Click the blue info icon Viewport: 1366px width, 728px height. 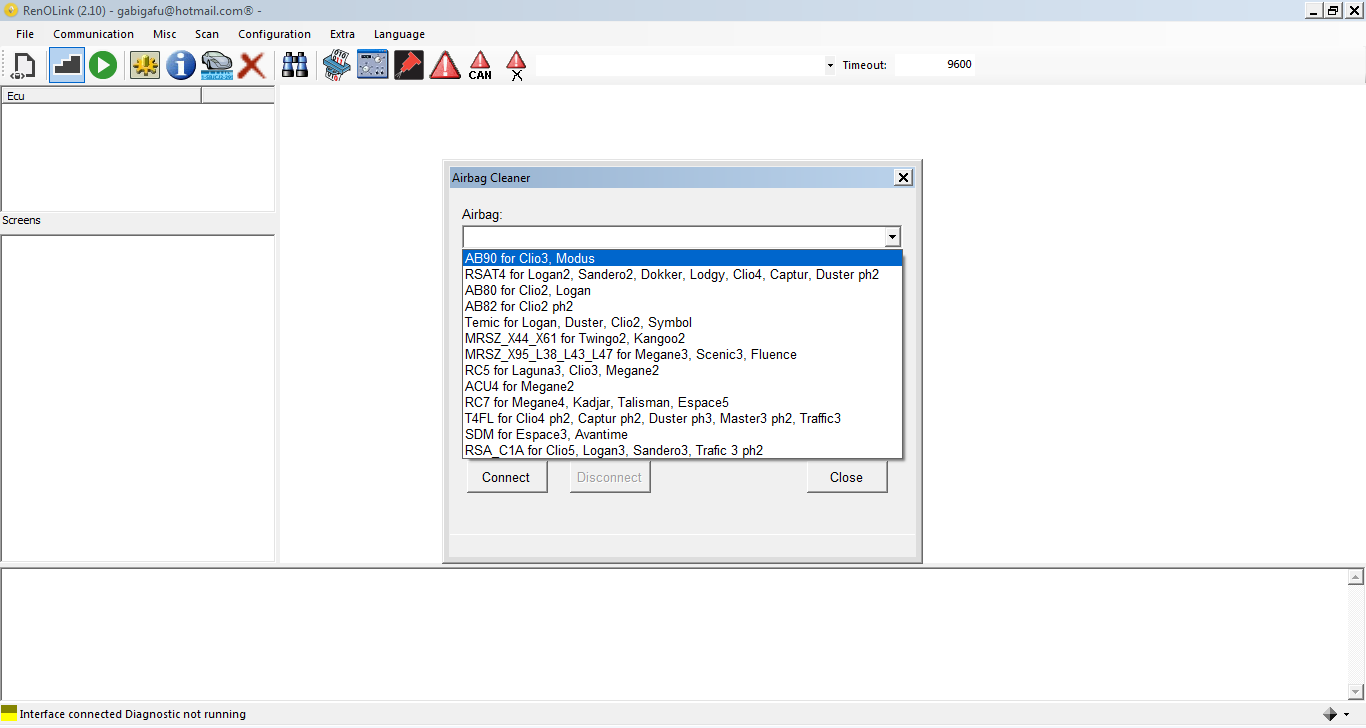click(181, 66)
